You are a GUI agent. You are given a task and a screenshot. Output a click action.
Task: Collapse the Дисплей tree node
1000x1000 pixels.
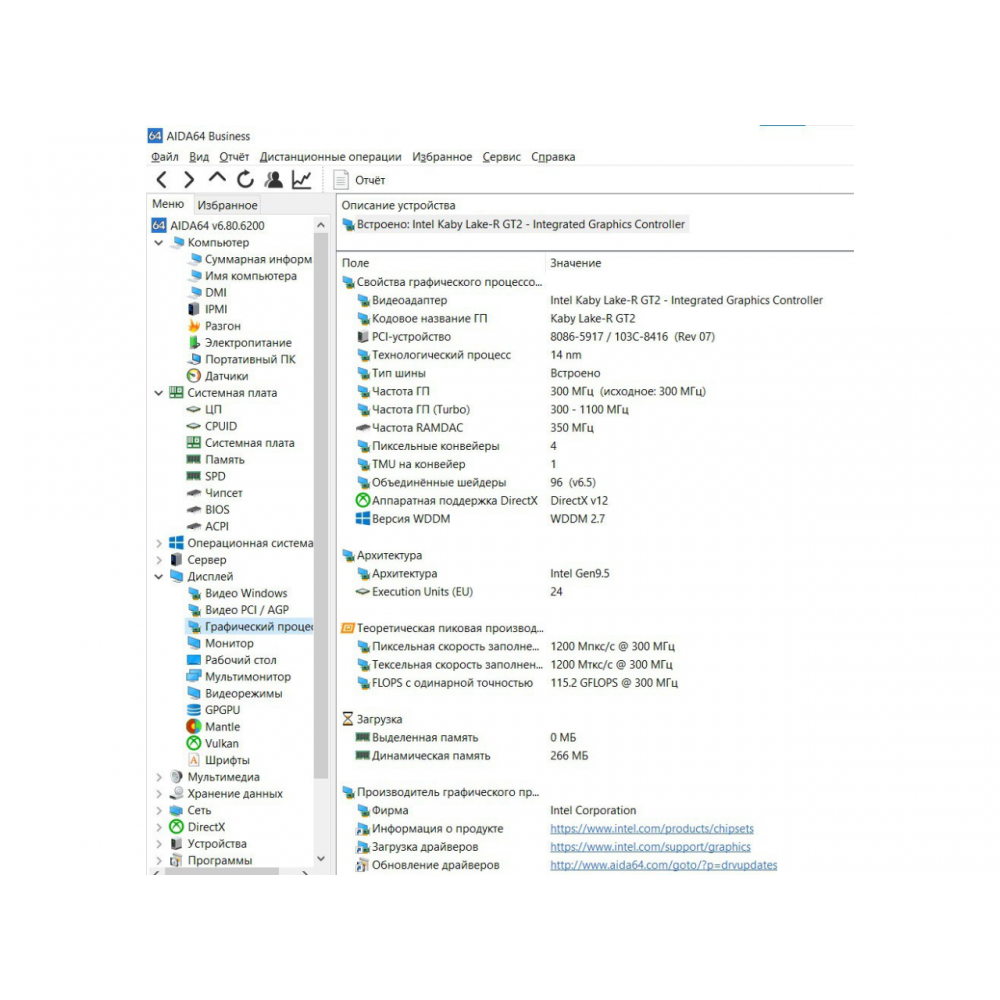coord(159,577)
